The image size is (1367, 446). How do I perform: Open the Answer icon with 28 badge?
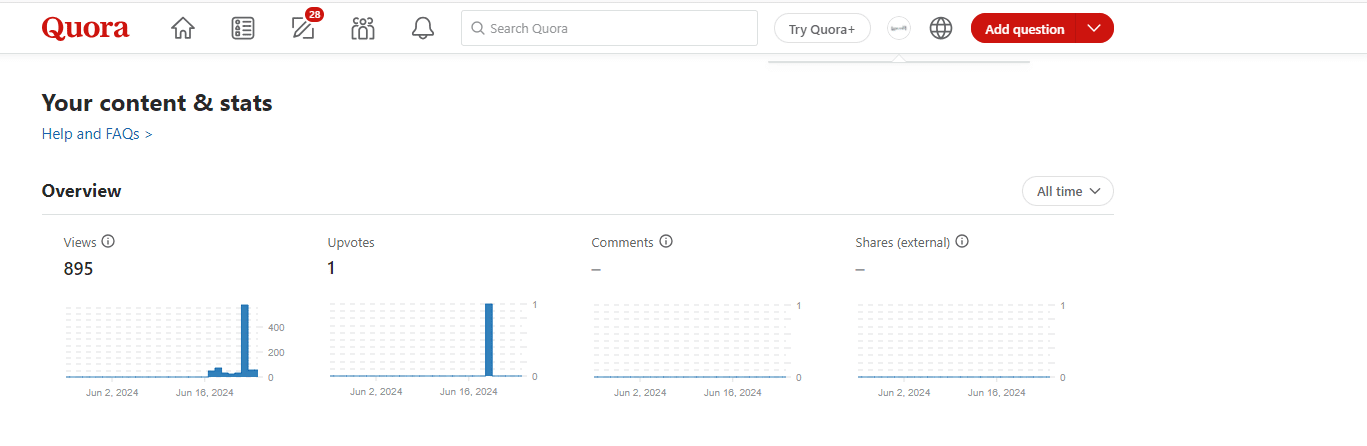pyautogui.click(x=303, y=28)
